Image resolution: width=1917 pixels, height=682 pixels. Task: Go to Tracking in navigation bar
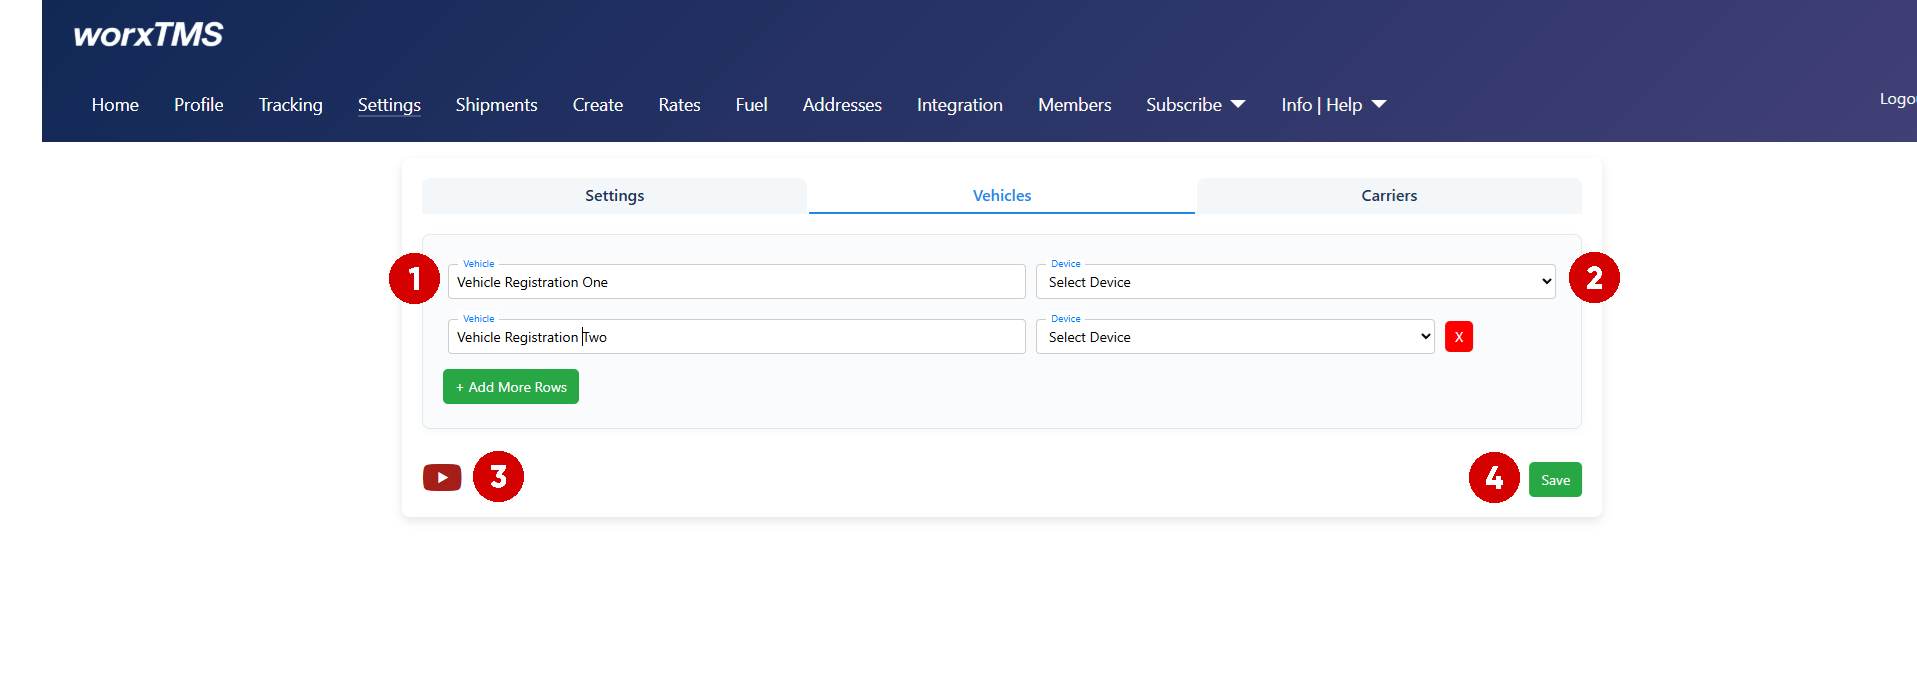(x=290, y=105)
